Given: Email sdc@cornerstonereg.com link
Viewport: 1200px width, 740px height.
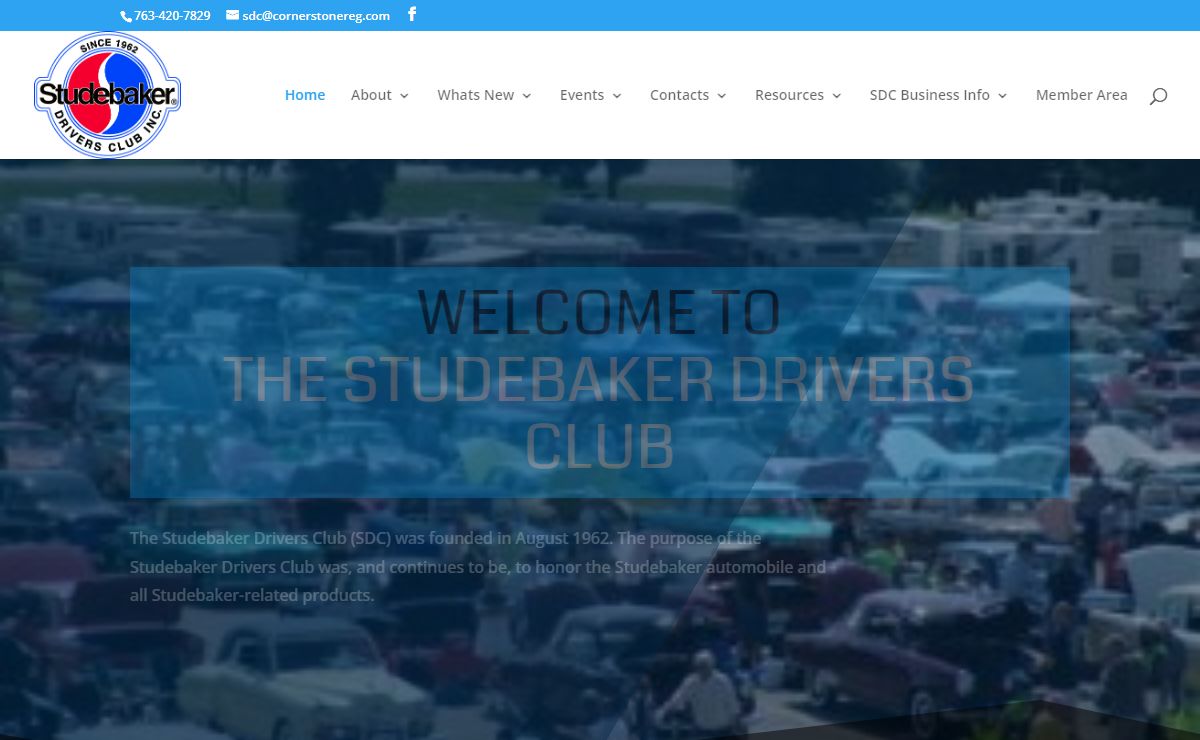Looking at the screenshot, I should 316,16.
